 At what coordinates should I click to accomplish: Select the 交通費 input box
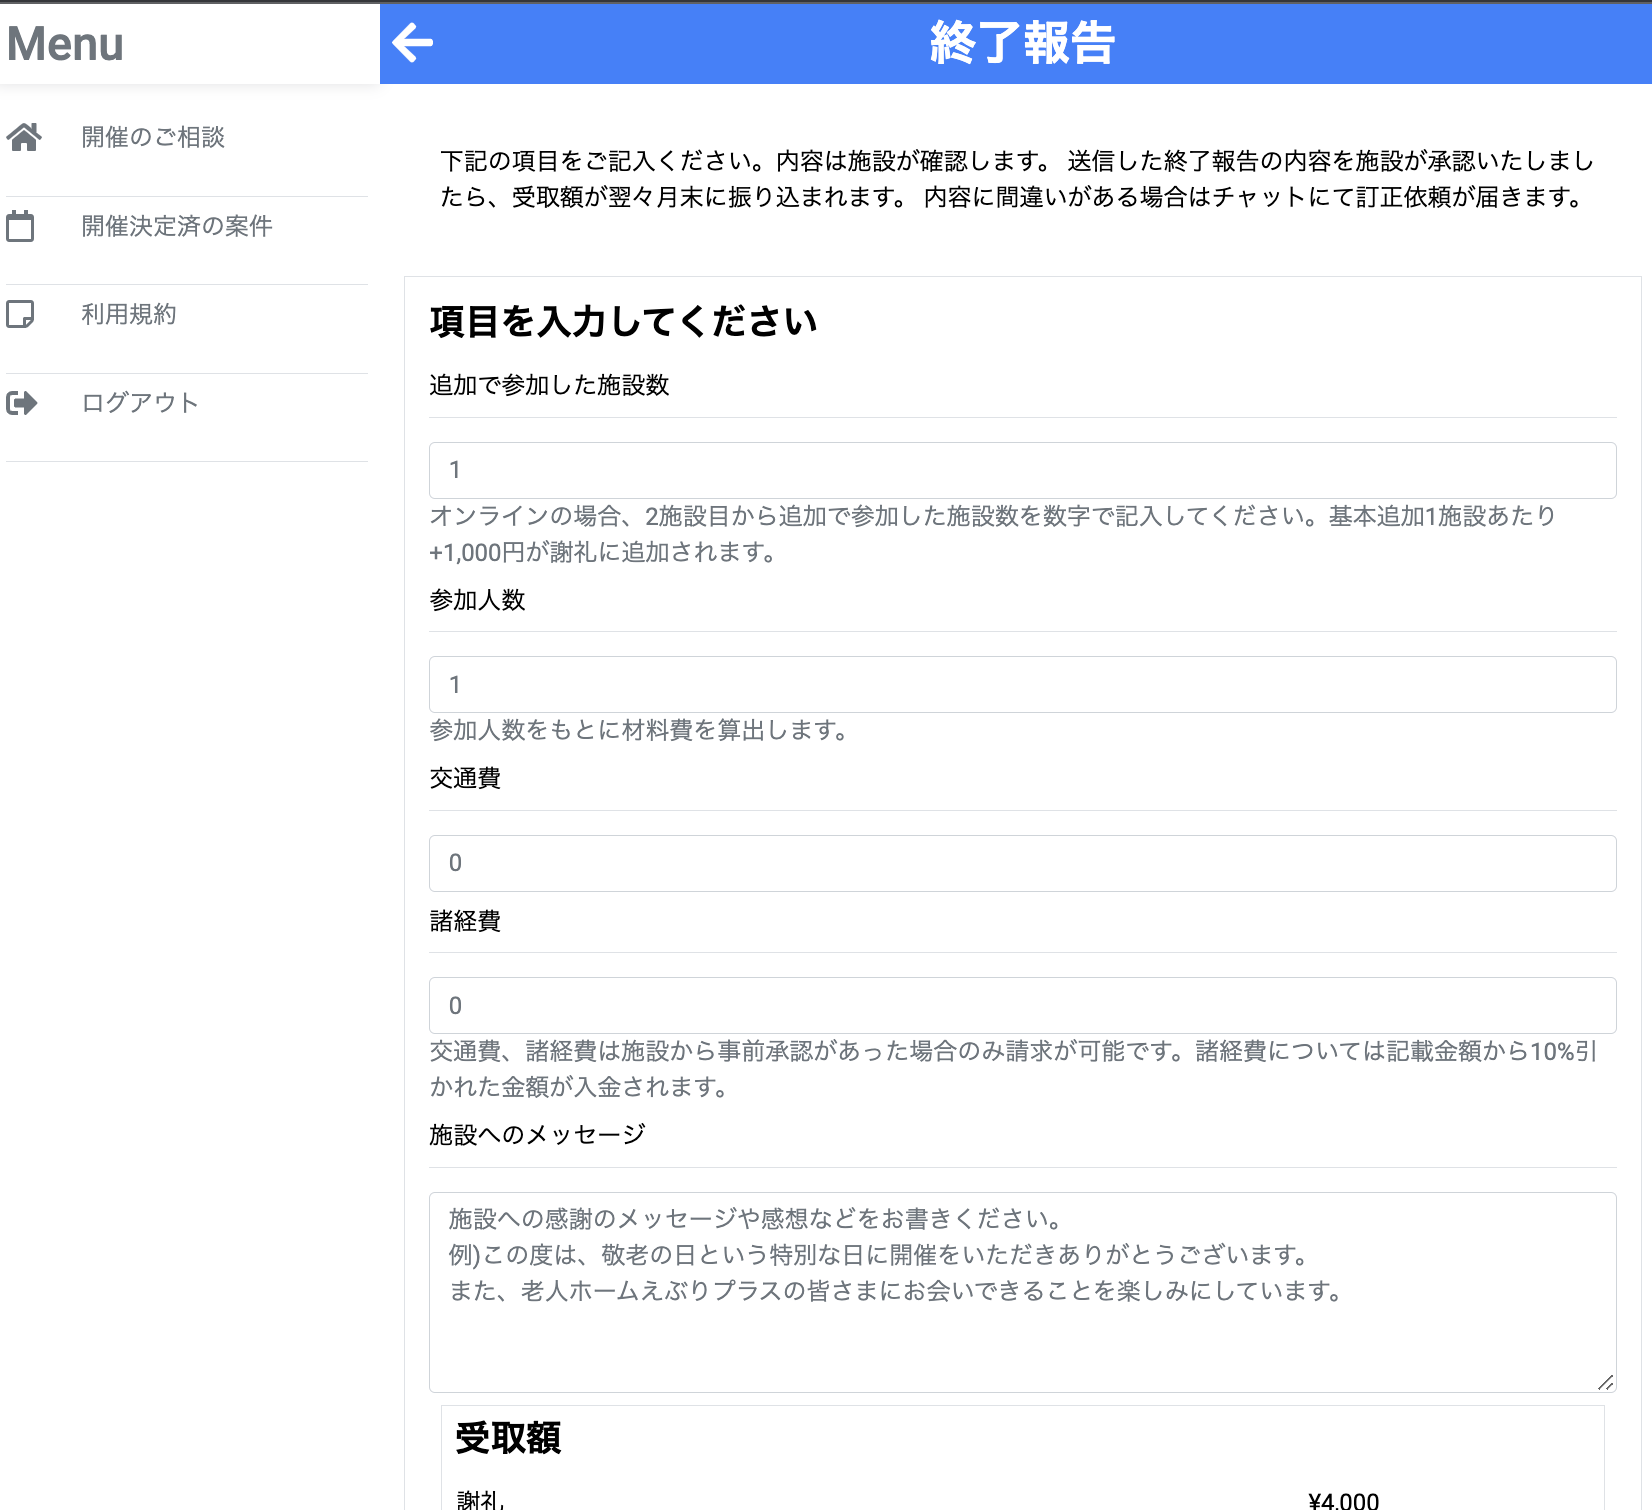(x=1022, y=863)
